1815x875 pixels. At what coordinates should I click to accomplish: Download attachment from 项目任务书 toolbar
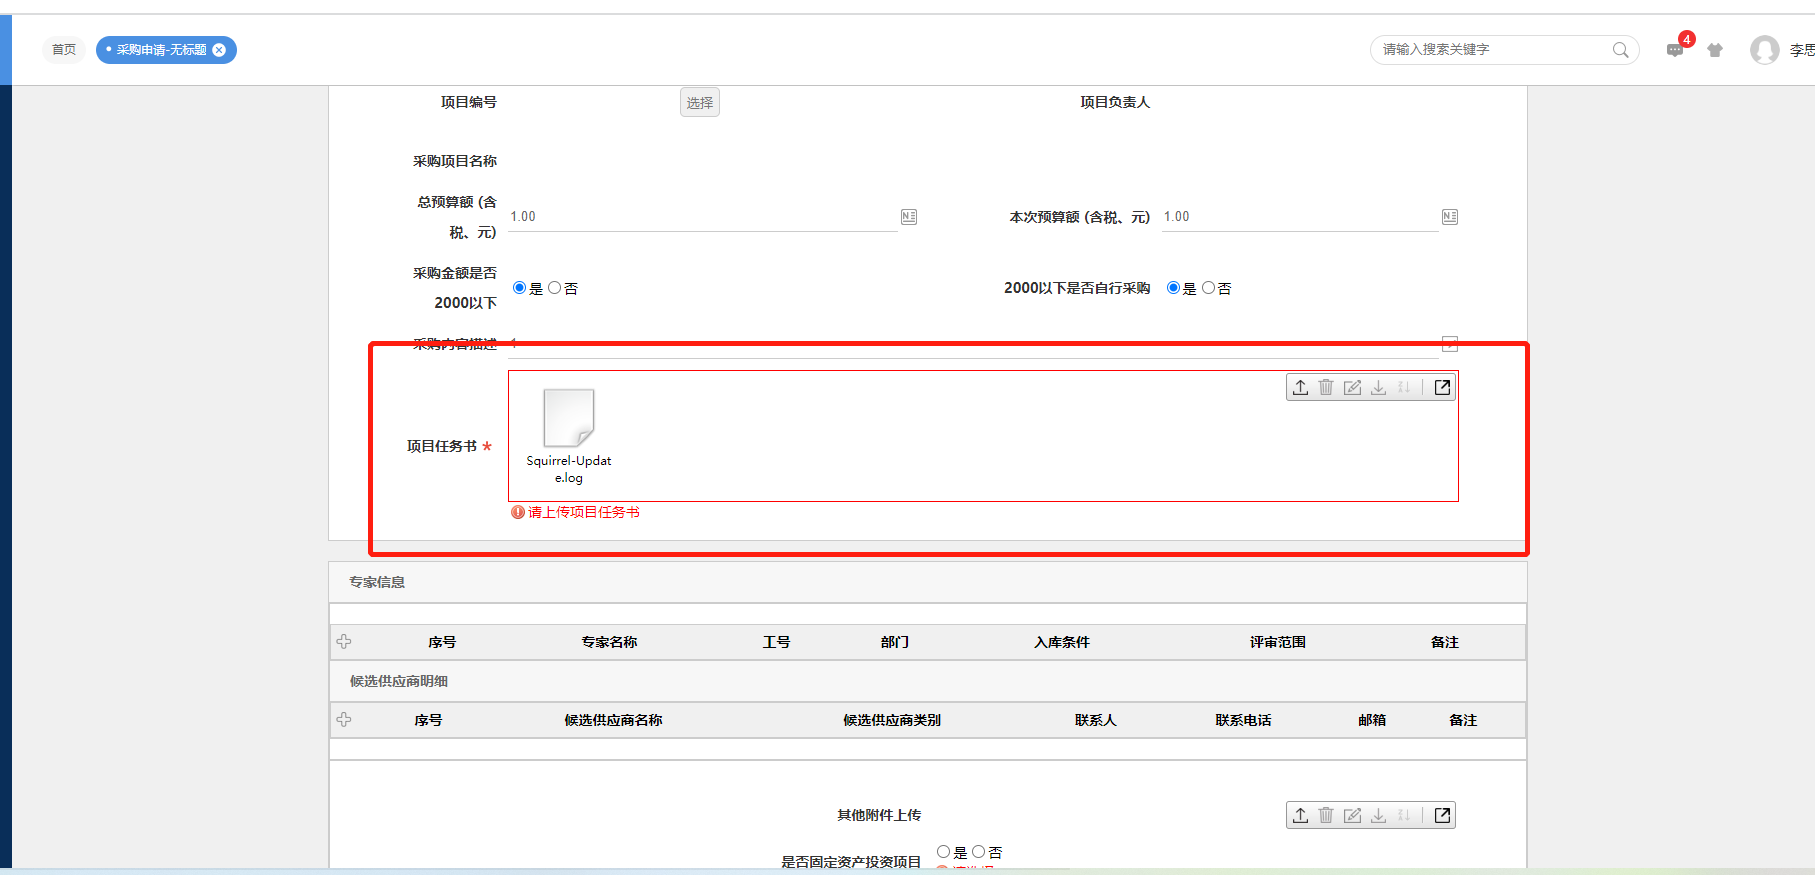click(x=1378, y=388)
